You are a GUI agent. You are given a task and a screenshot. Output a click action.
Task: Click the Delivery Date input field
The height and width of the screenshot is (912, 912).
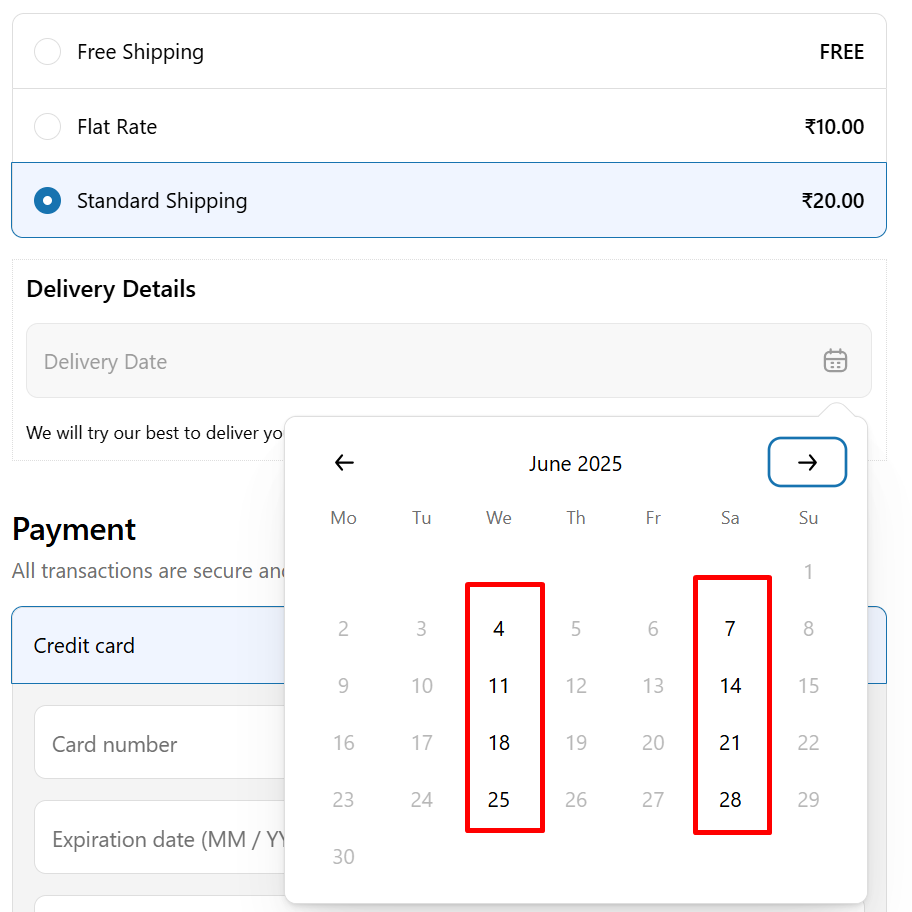[448, 361]
